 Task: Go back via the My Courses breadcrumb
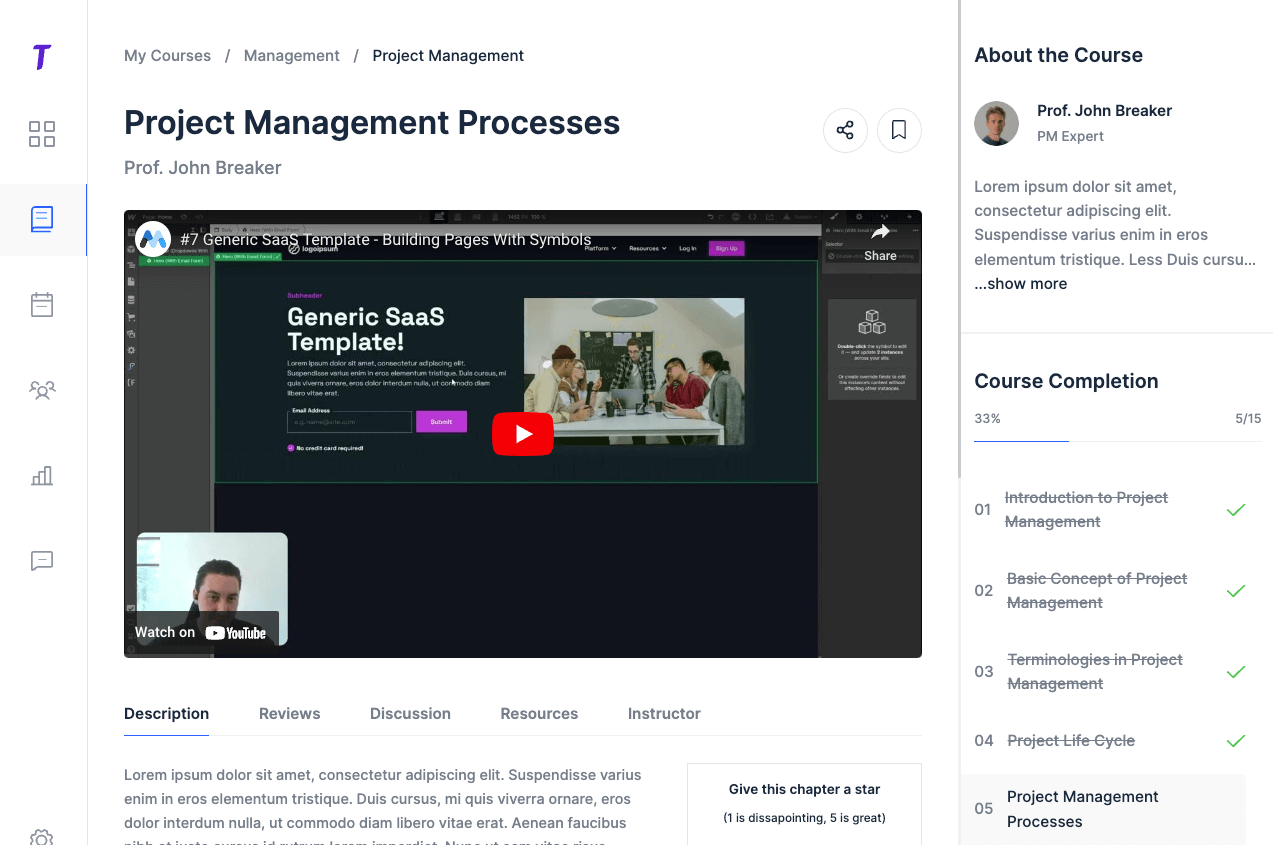(167, 55)
